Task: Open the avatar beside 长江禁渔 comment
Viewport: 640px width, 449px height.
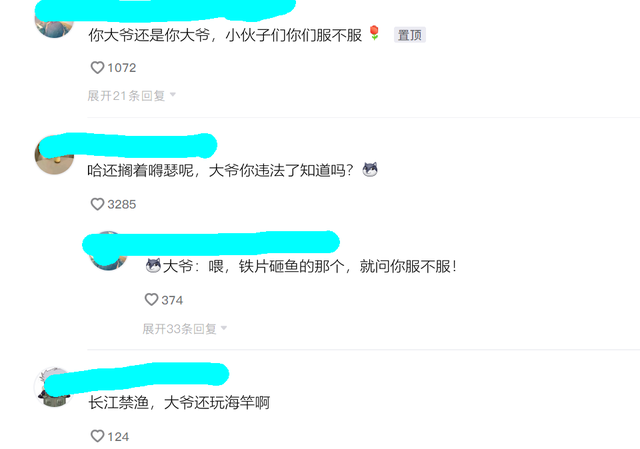Action: tap(54, 387)
